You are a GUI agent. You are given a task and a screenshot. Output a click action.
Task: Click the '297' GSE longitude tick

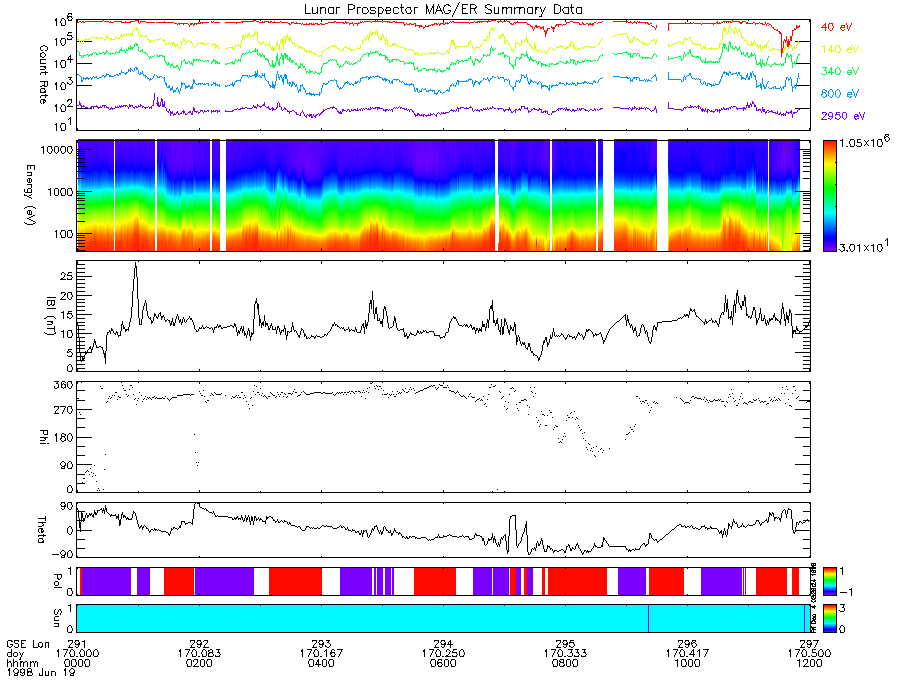tap(809, 644)
